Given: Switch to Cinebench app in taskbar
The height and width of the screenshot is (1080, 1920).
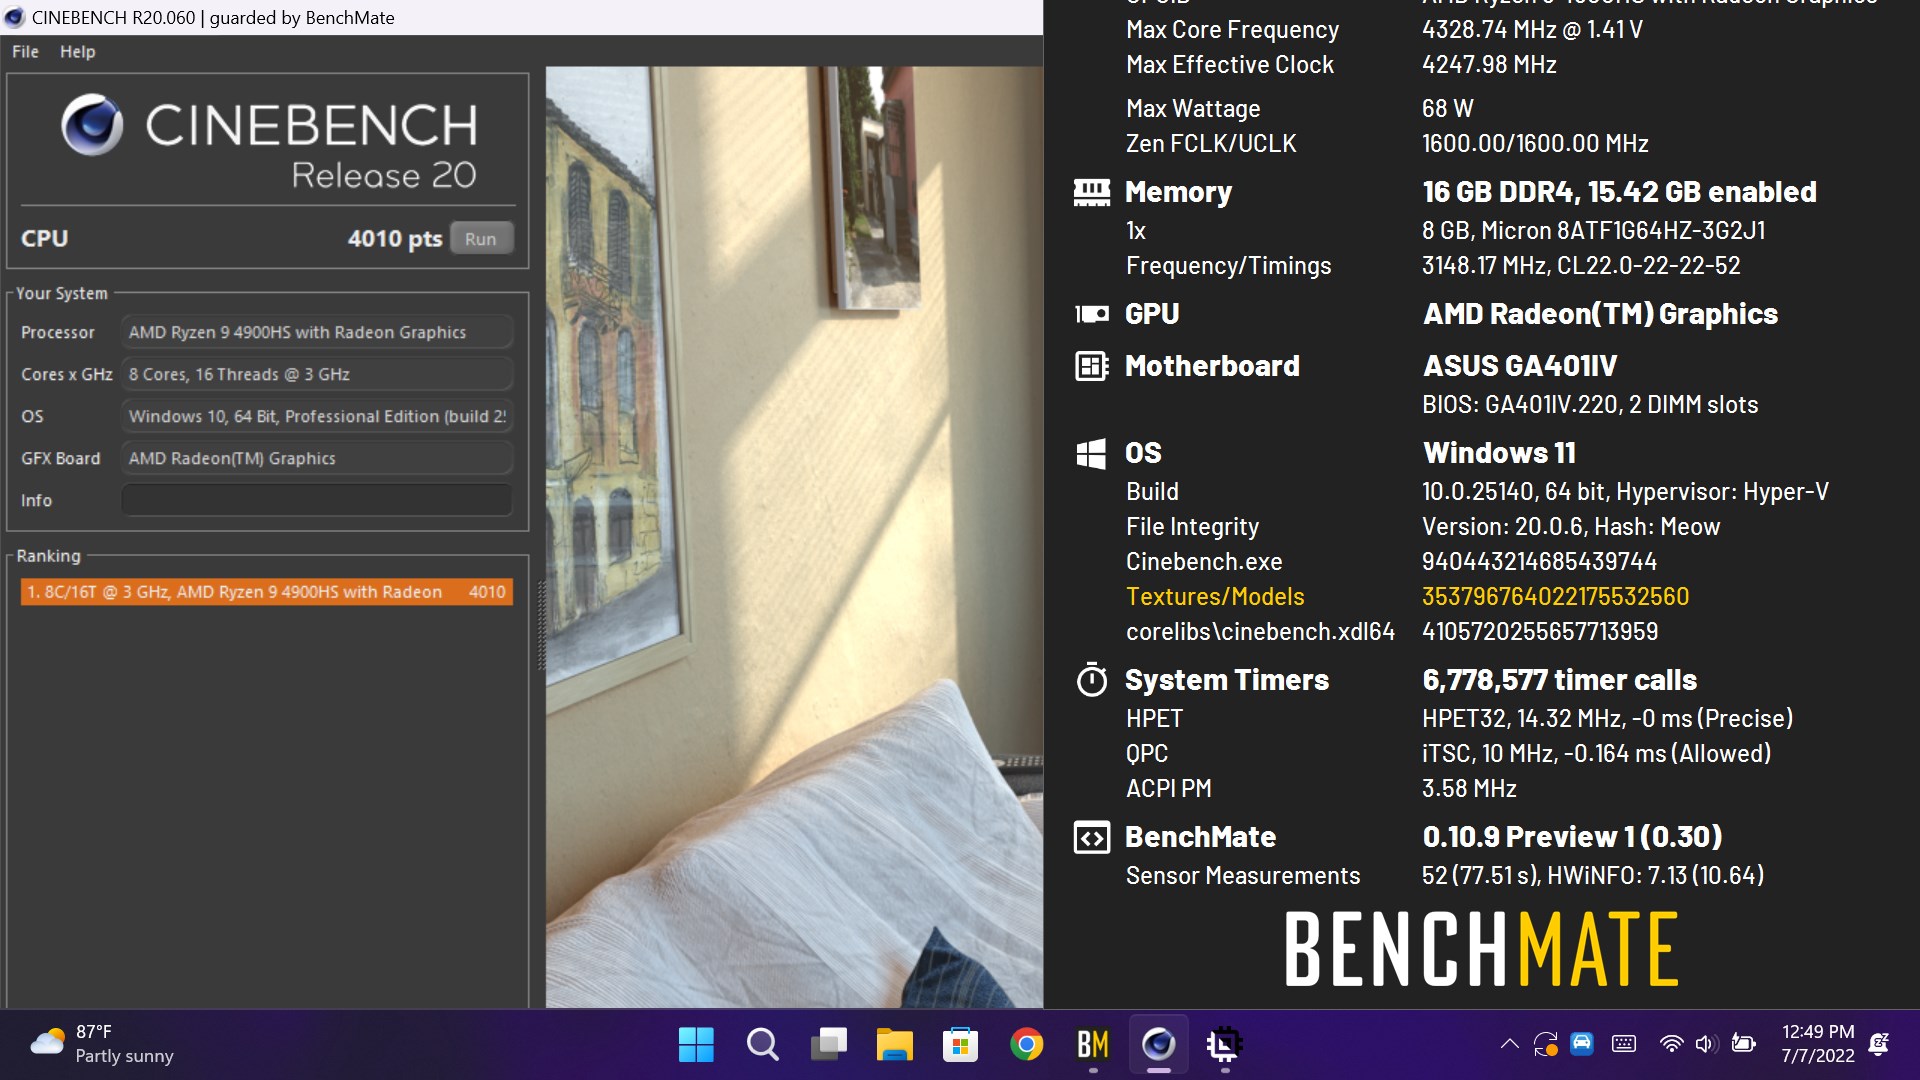Looking at the screenshot, I should [1158, 1045].
